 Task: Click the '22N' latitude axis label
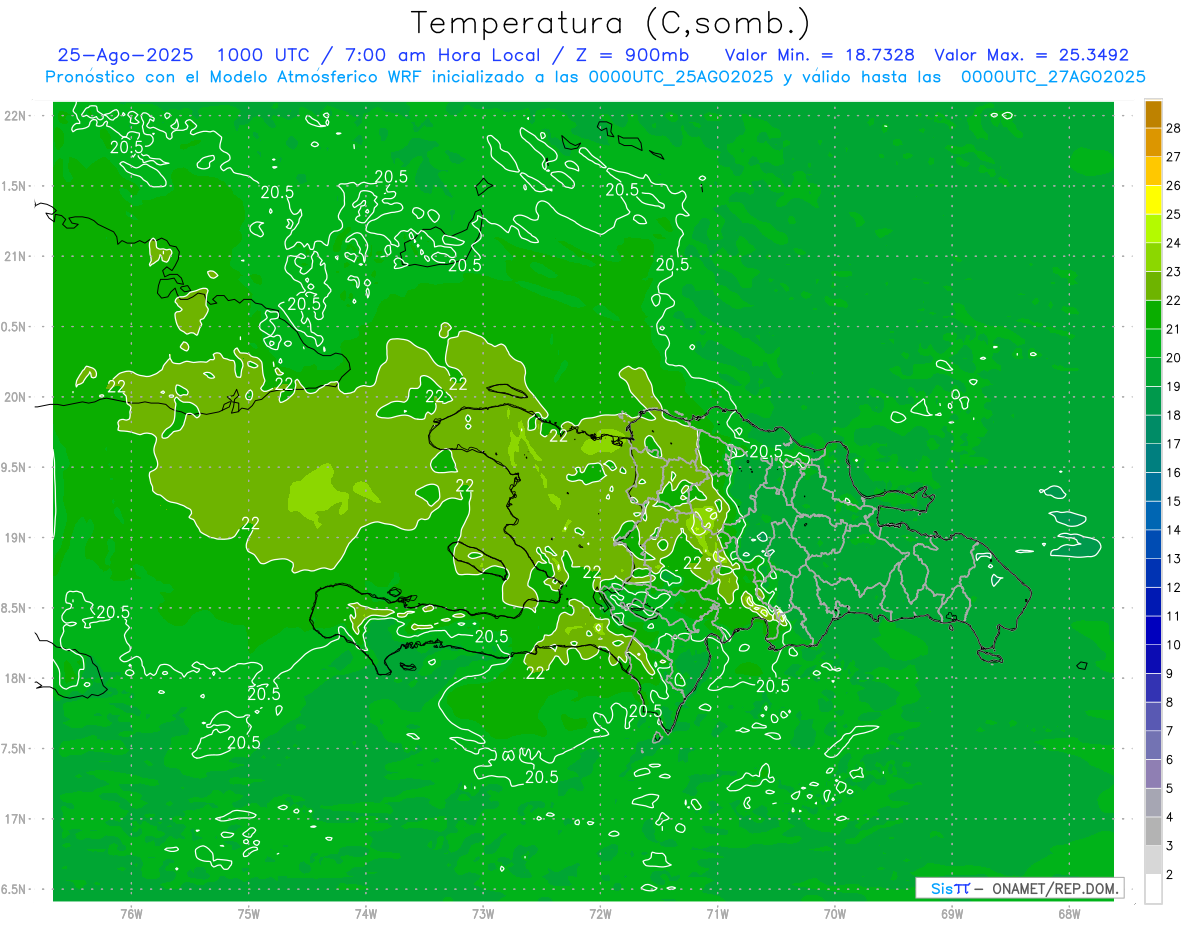[17, 116]
